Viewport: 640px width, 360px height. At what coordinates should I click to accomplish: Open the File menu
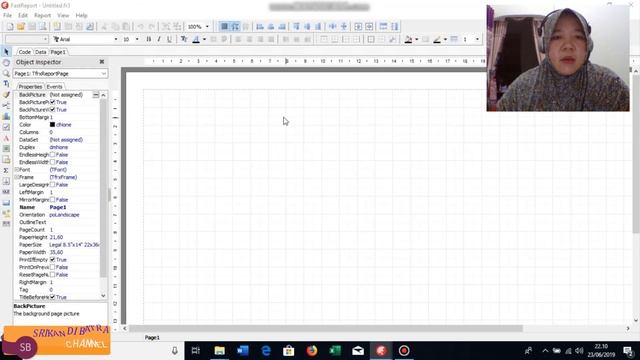point(7,16)
